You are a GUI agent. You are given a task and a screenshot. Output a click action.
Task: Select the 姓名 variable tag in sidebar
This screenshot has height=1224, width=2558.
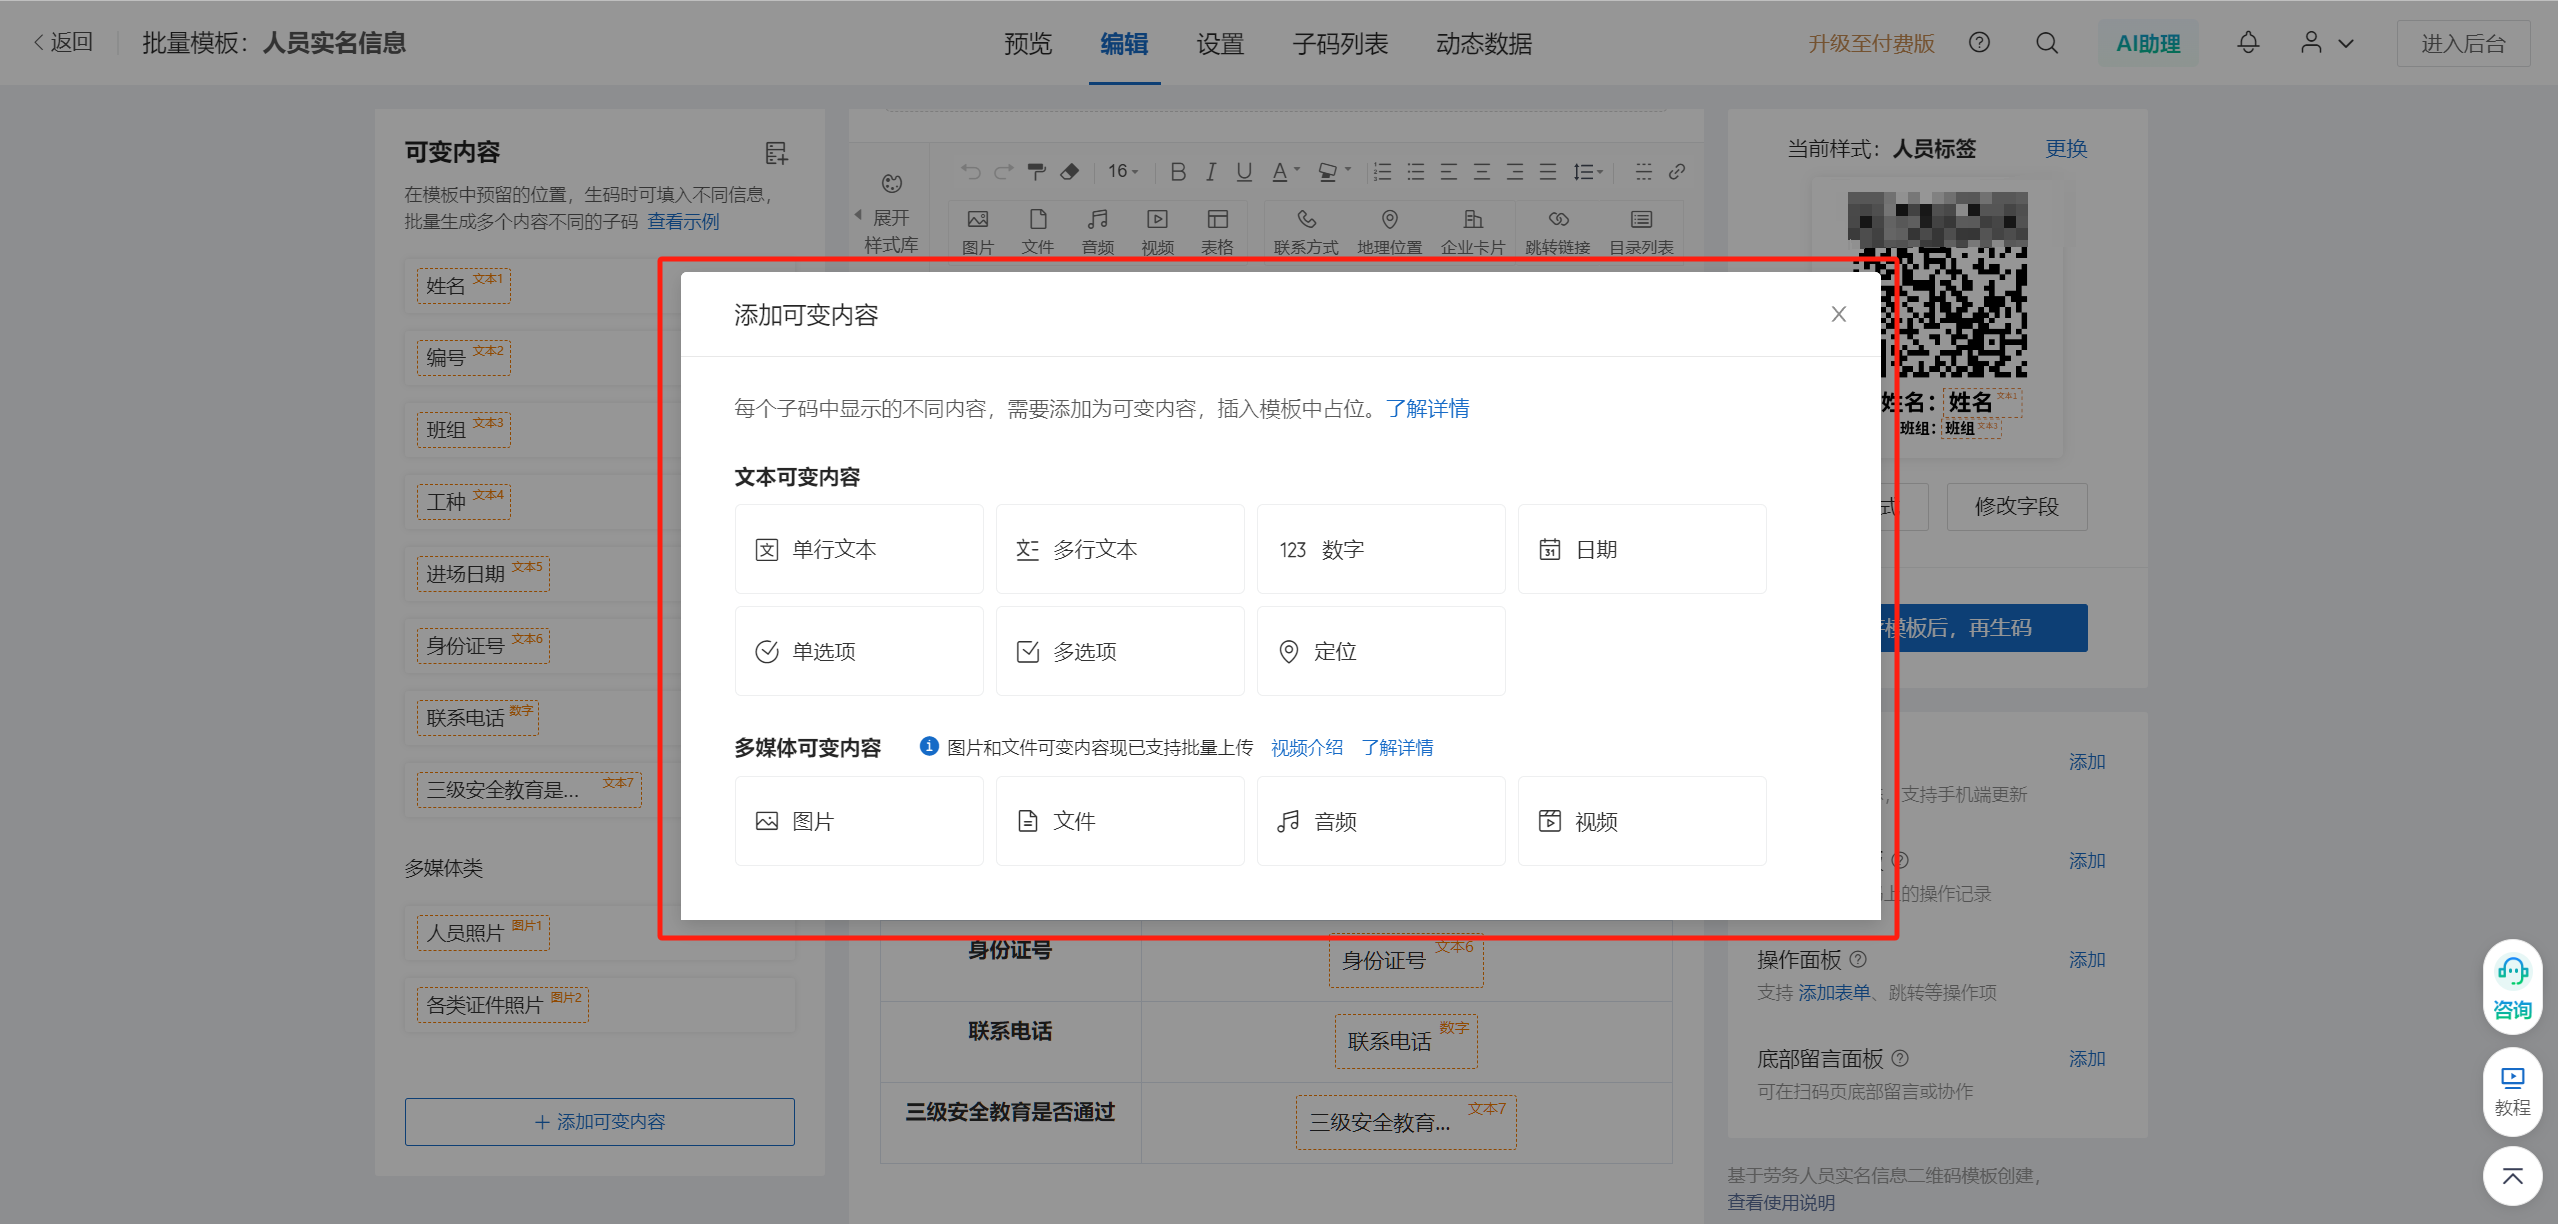coord(463,286)
